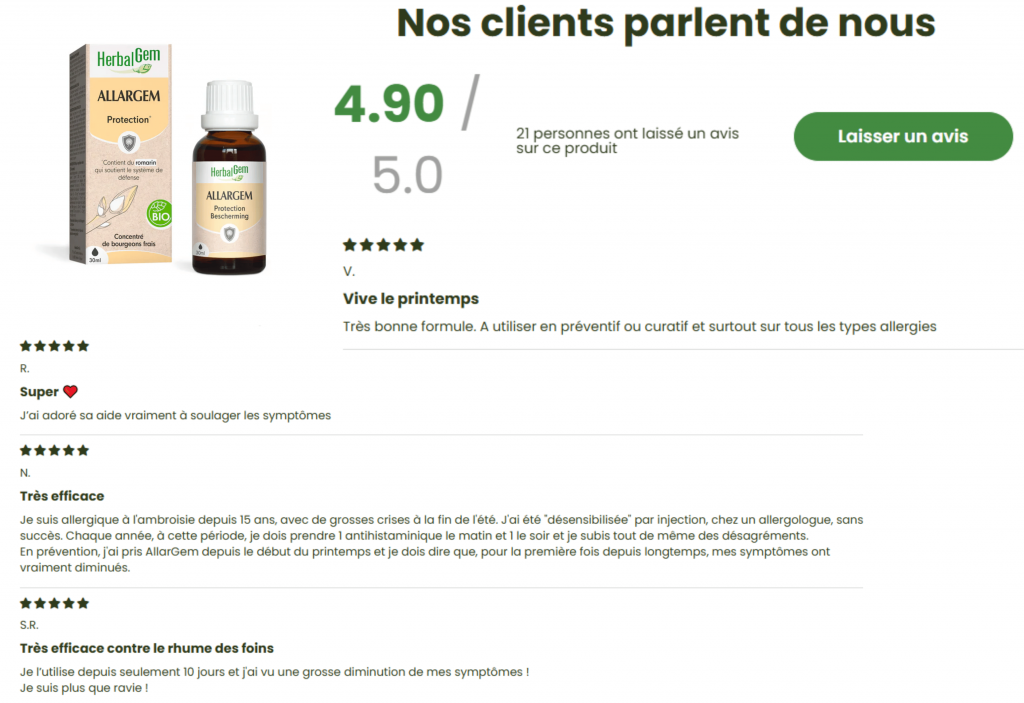Click the 21 personnes ont laissé un avis text

[627, 140]
